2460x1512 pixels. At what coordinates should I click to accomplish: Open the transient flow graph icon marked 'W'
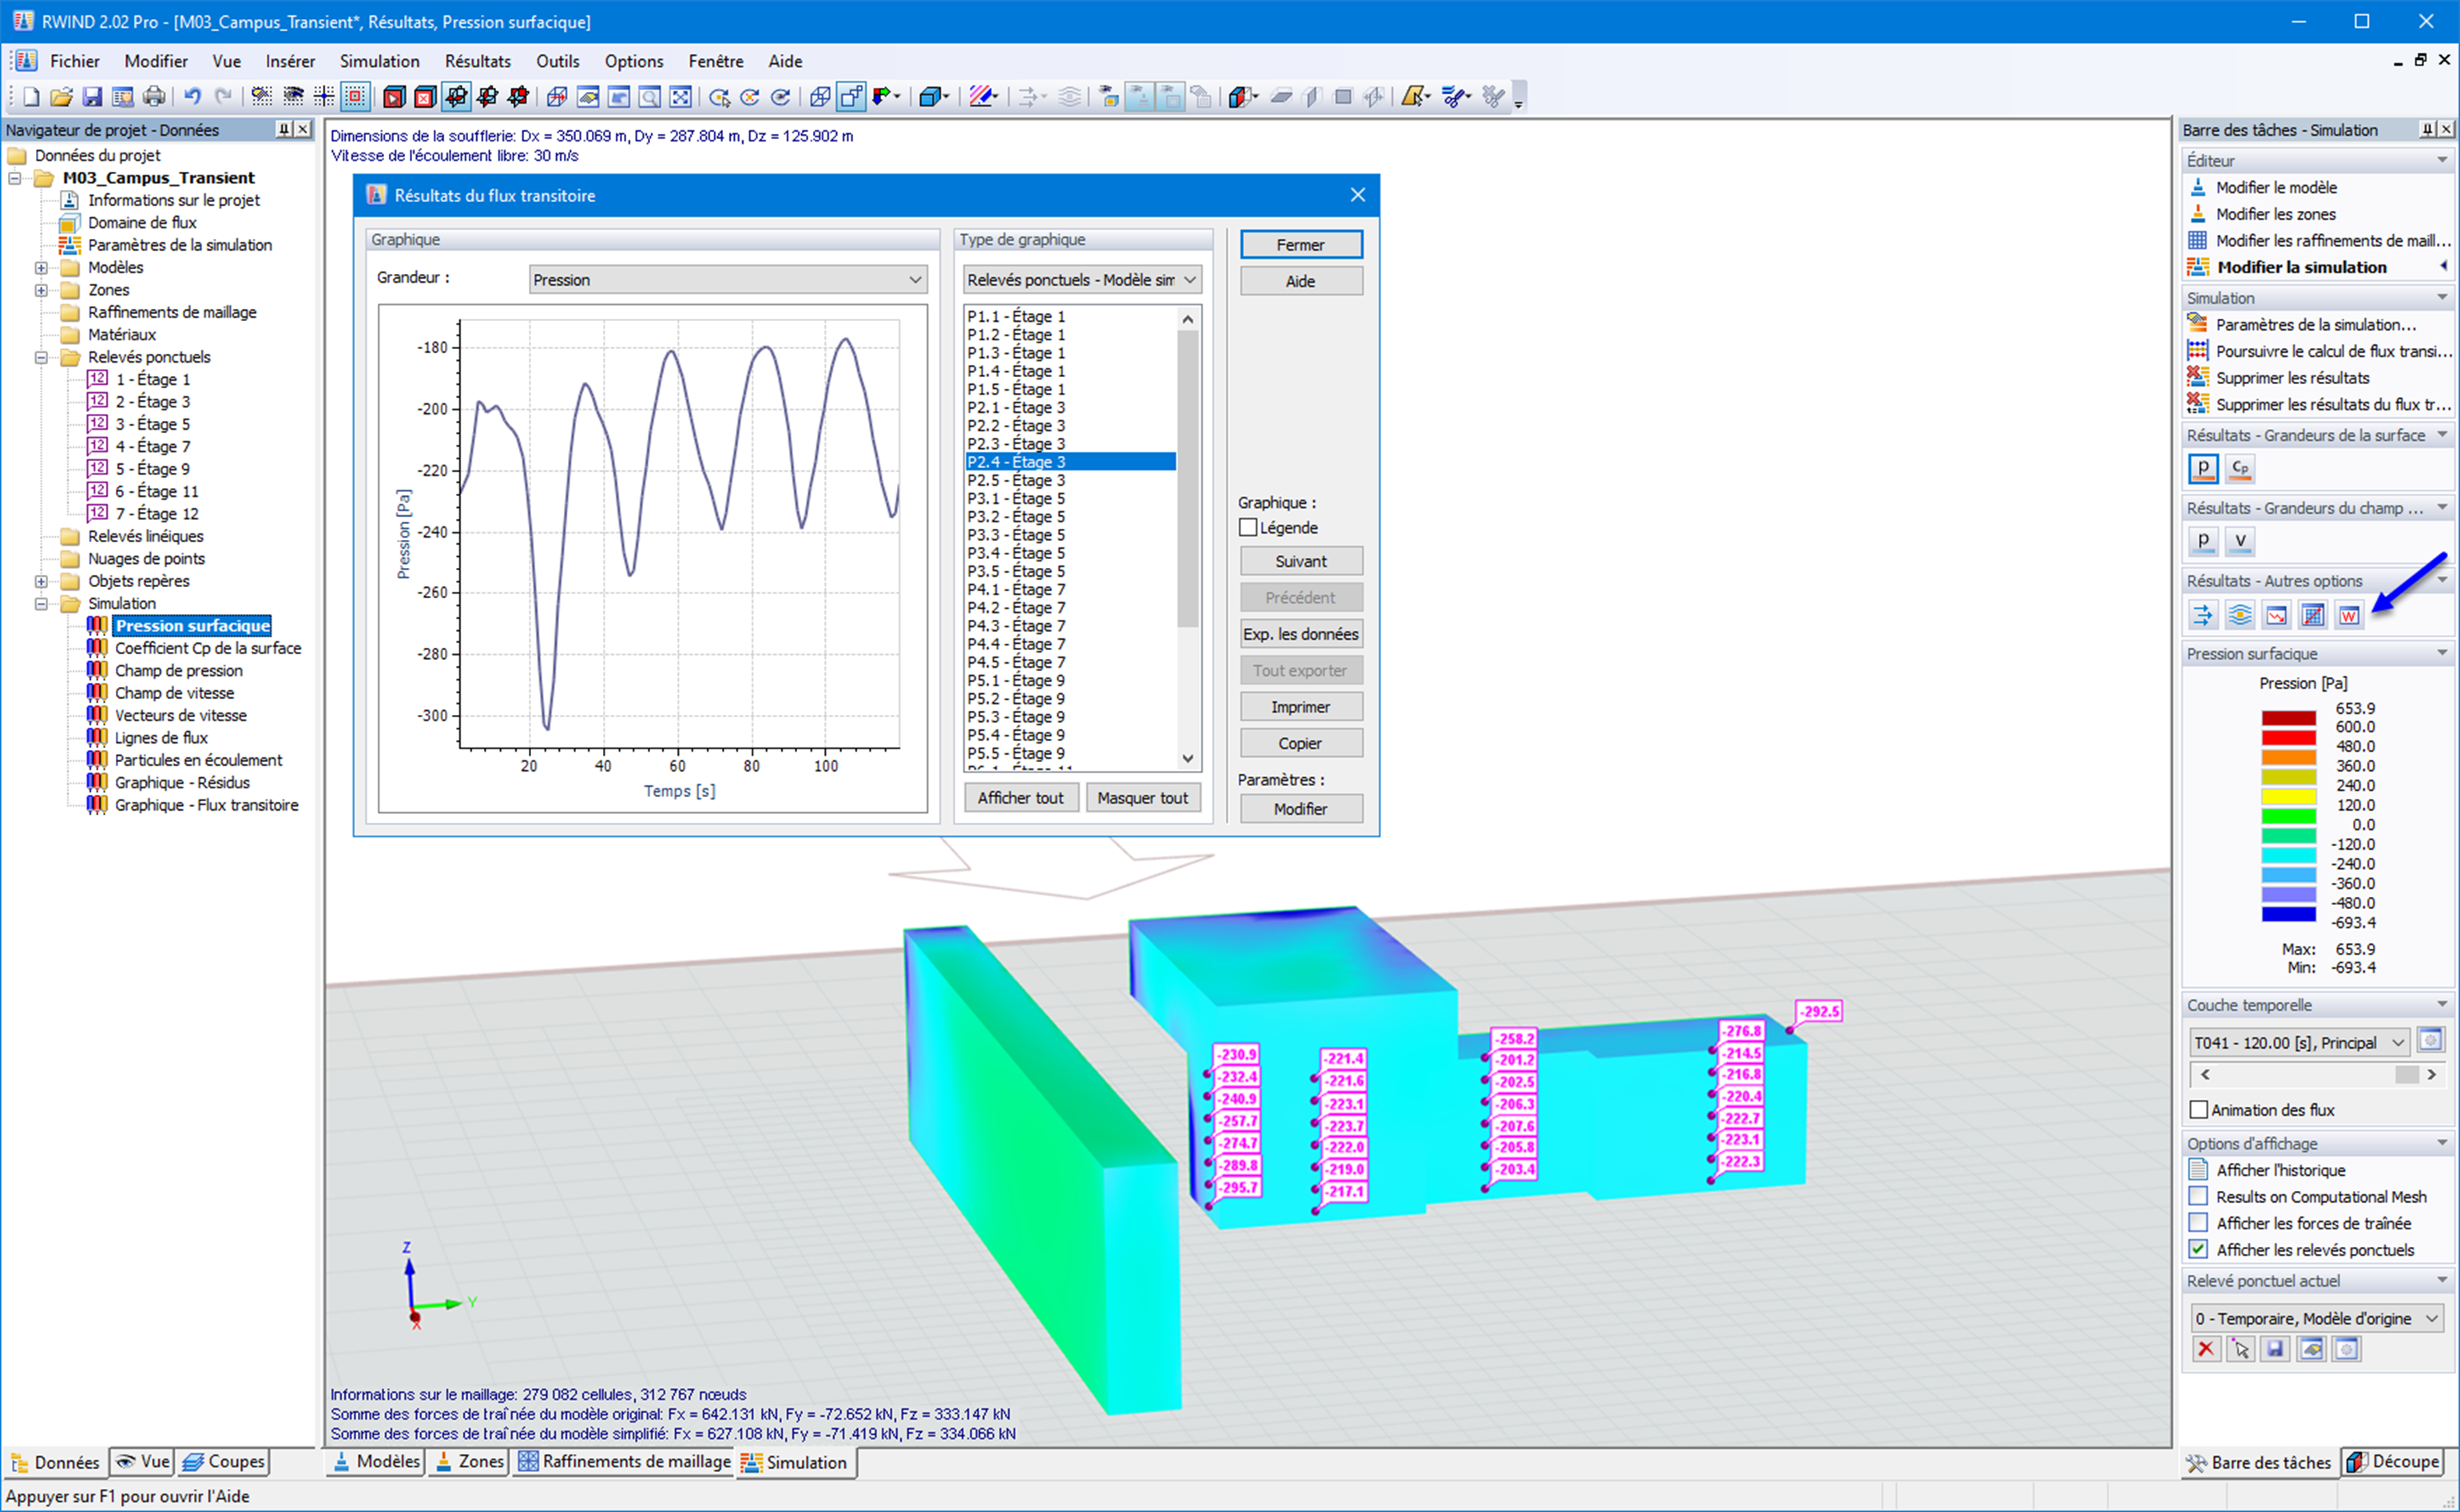point(2349,615)
